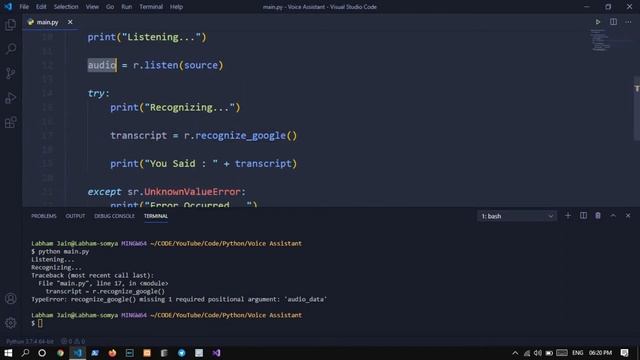This screenshot has height=360, width=640.
Task: Switch to the Problems tab
Action: [x=44, y=216]
